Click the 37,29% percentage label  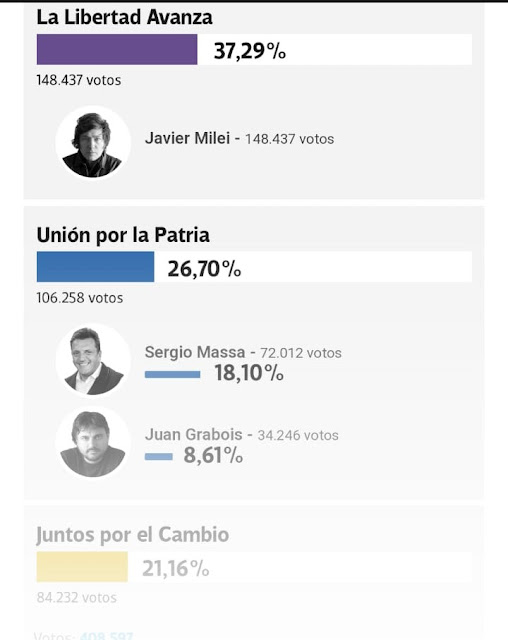[250, 51]
